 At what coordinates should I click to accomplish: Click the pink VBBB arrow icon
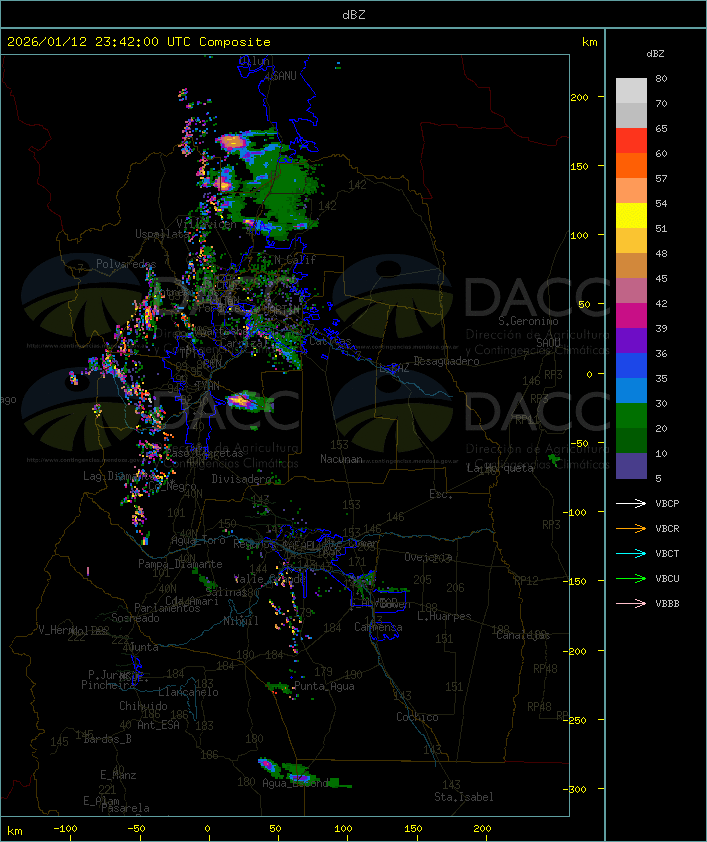click(631, 604)
